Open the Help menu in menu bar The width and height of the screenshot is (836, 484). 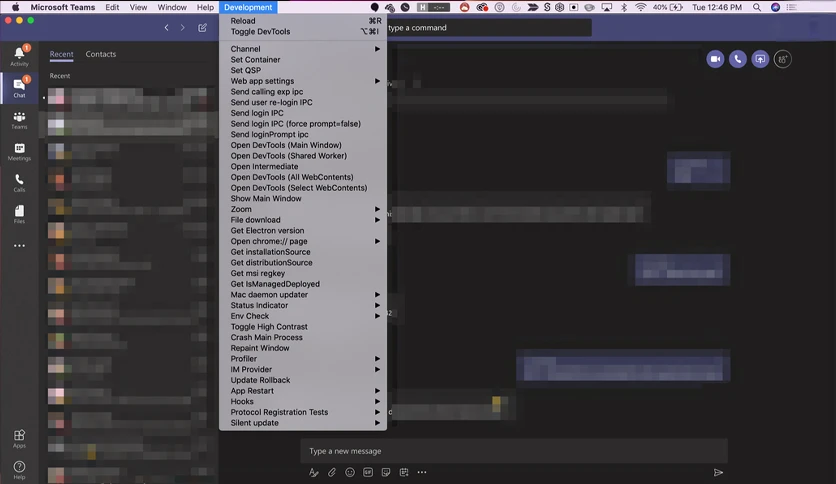point(205,7)
